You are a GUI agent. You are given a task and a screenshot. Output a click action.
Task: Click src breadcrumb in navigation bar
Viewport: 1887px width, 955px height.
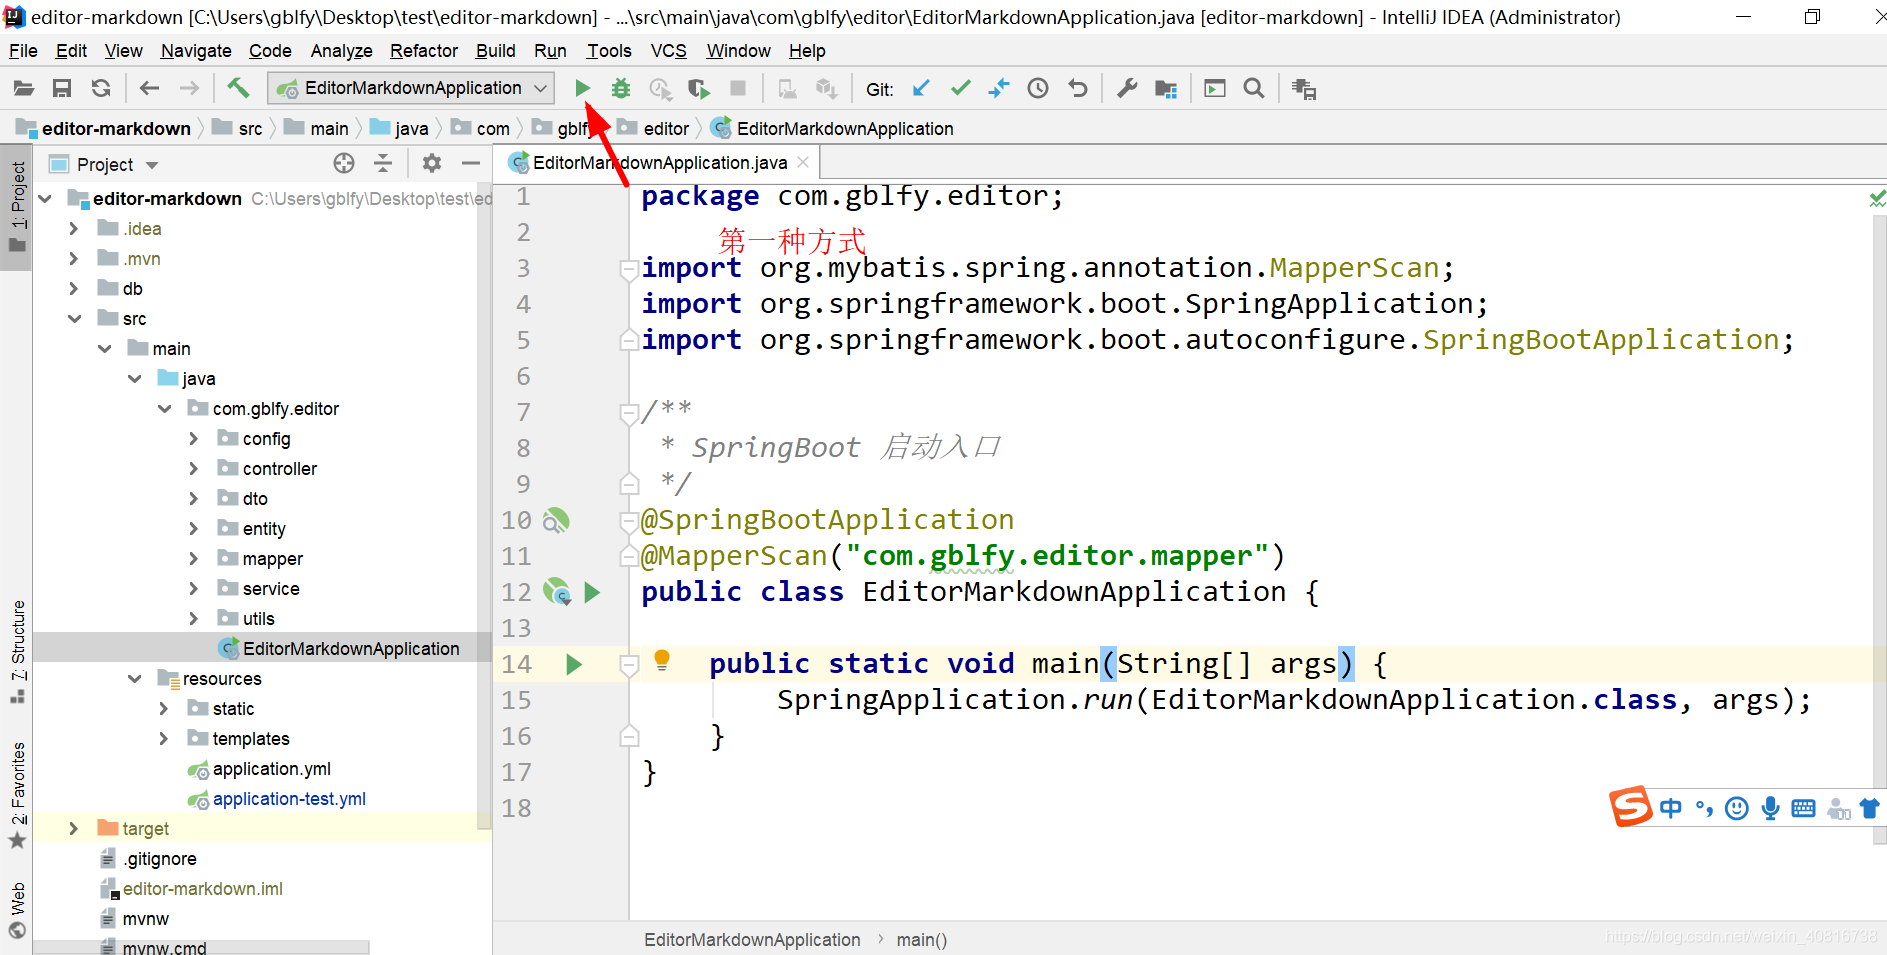[238, 128]
